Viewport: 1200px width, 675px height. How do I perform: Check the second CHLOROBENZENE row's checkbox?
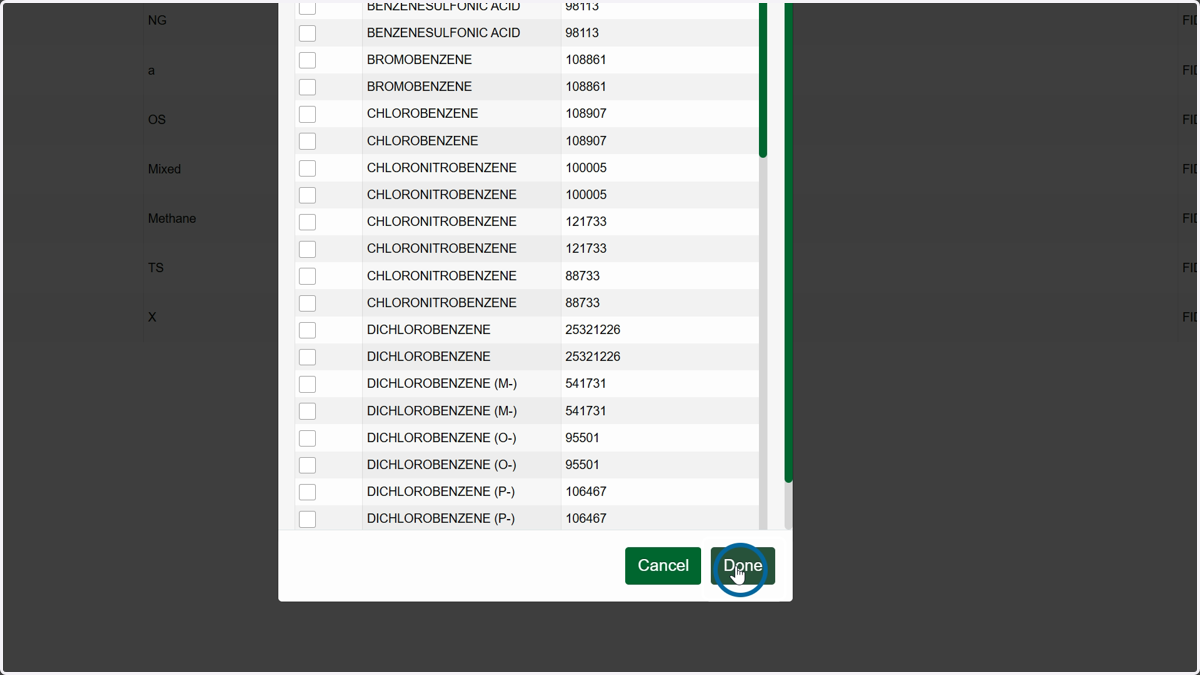[307, 141]
